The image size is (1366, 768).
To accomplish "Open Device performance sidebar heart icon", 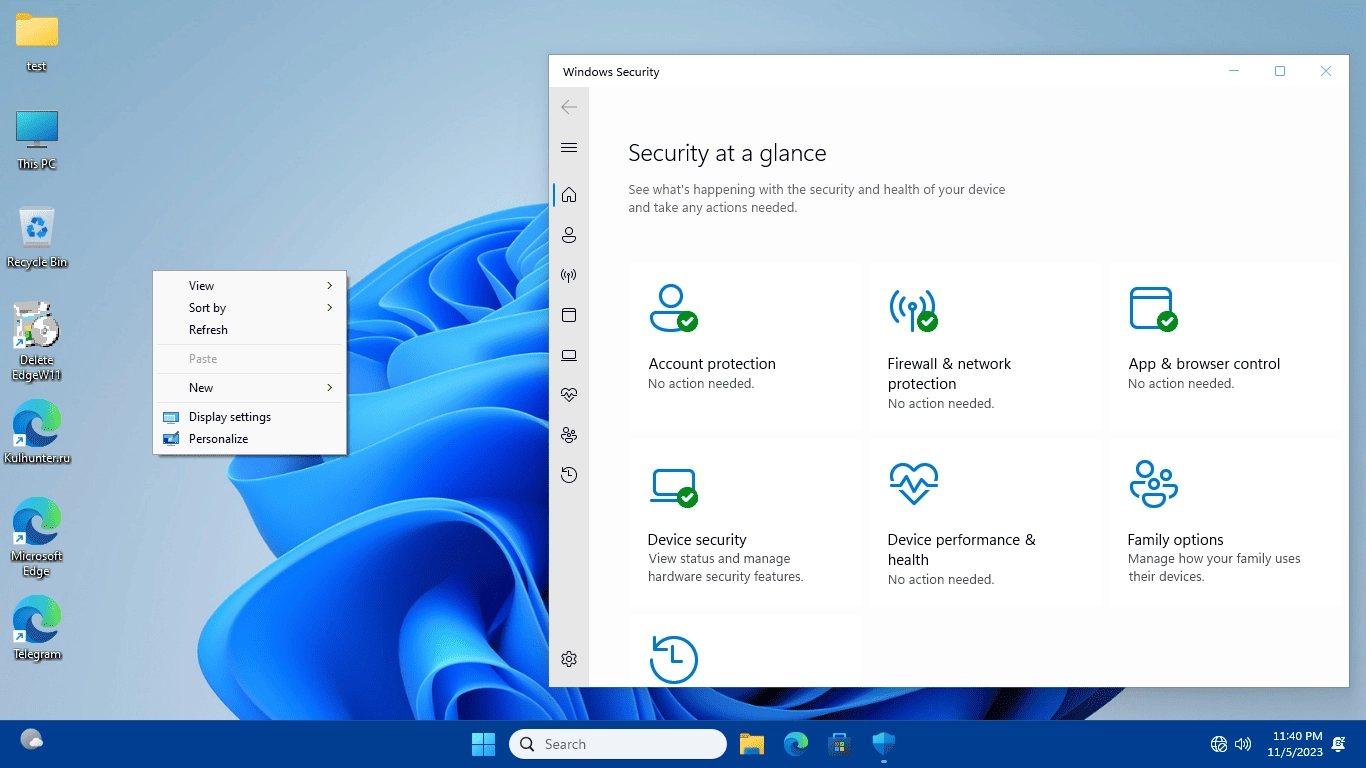I will pyautogui.click(x=569, y=395).
